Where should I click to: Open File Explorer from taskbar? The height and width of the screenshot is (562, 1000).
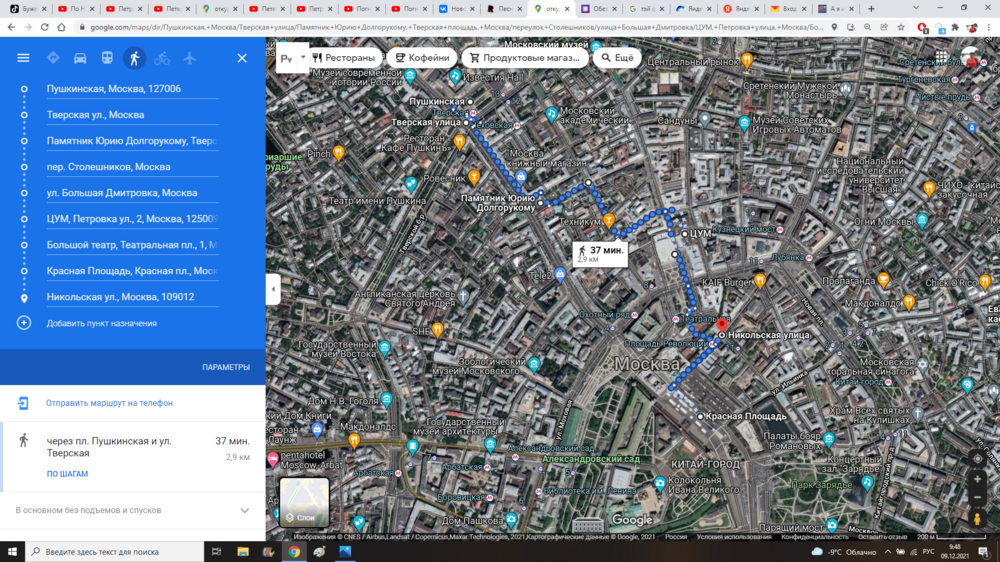coord(243,552)
